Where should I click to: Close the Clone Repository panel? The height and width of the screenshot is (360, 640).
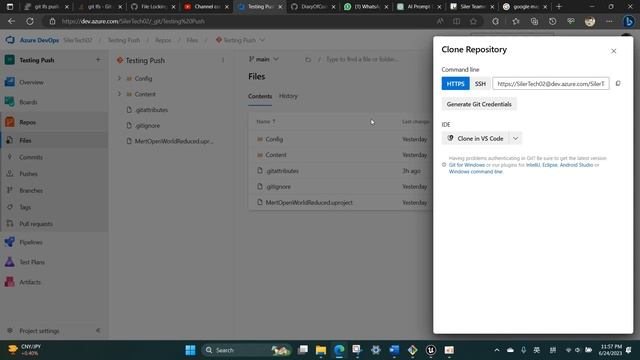coord(613,51)
